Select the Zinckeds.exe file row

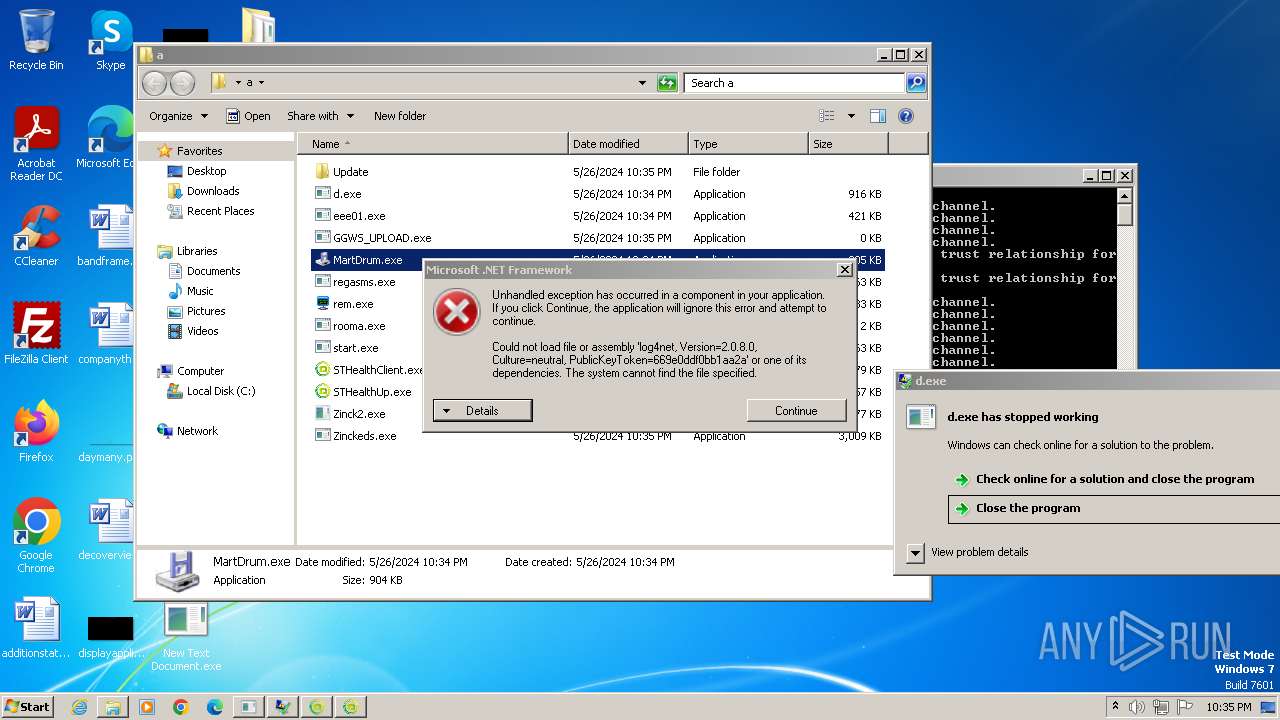tap(599, 436)
